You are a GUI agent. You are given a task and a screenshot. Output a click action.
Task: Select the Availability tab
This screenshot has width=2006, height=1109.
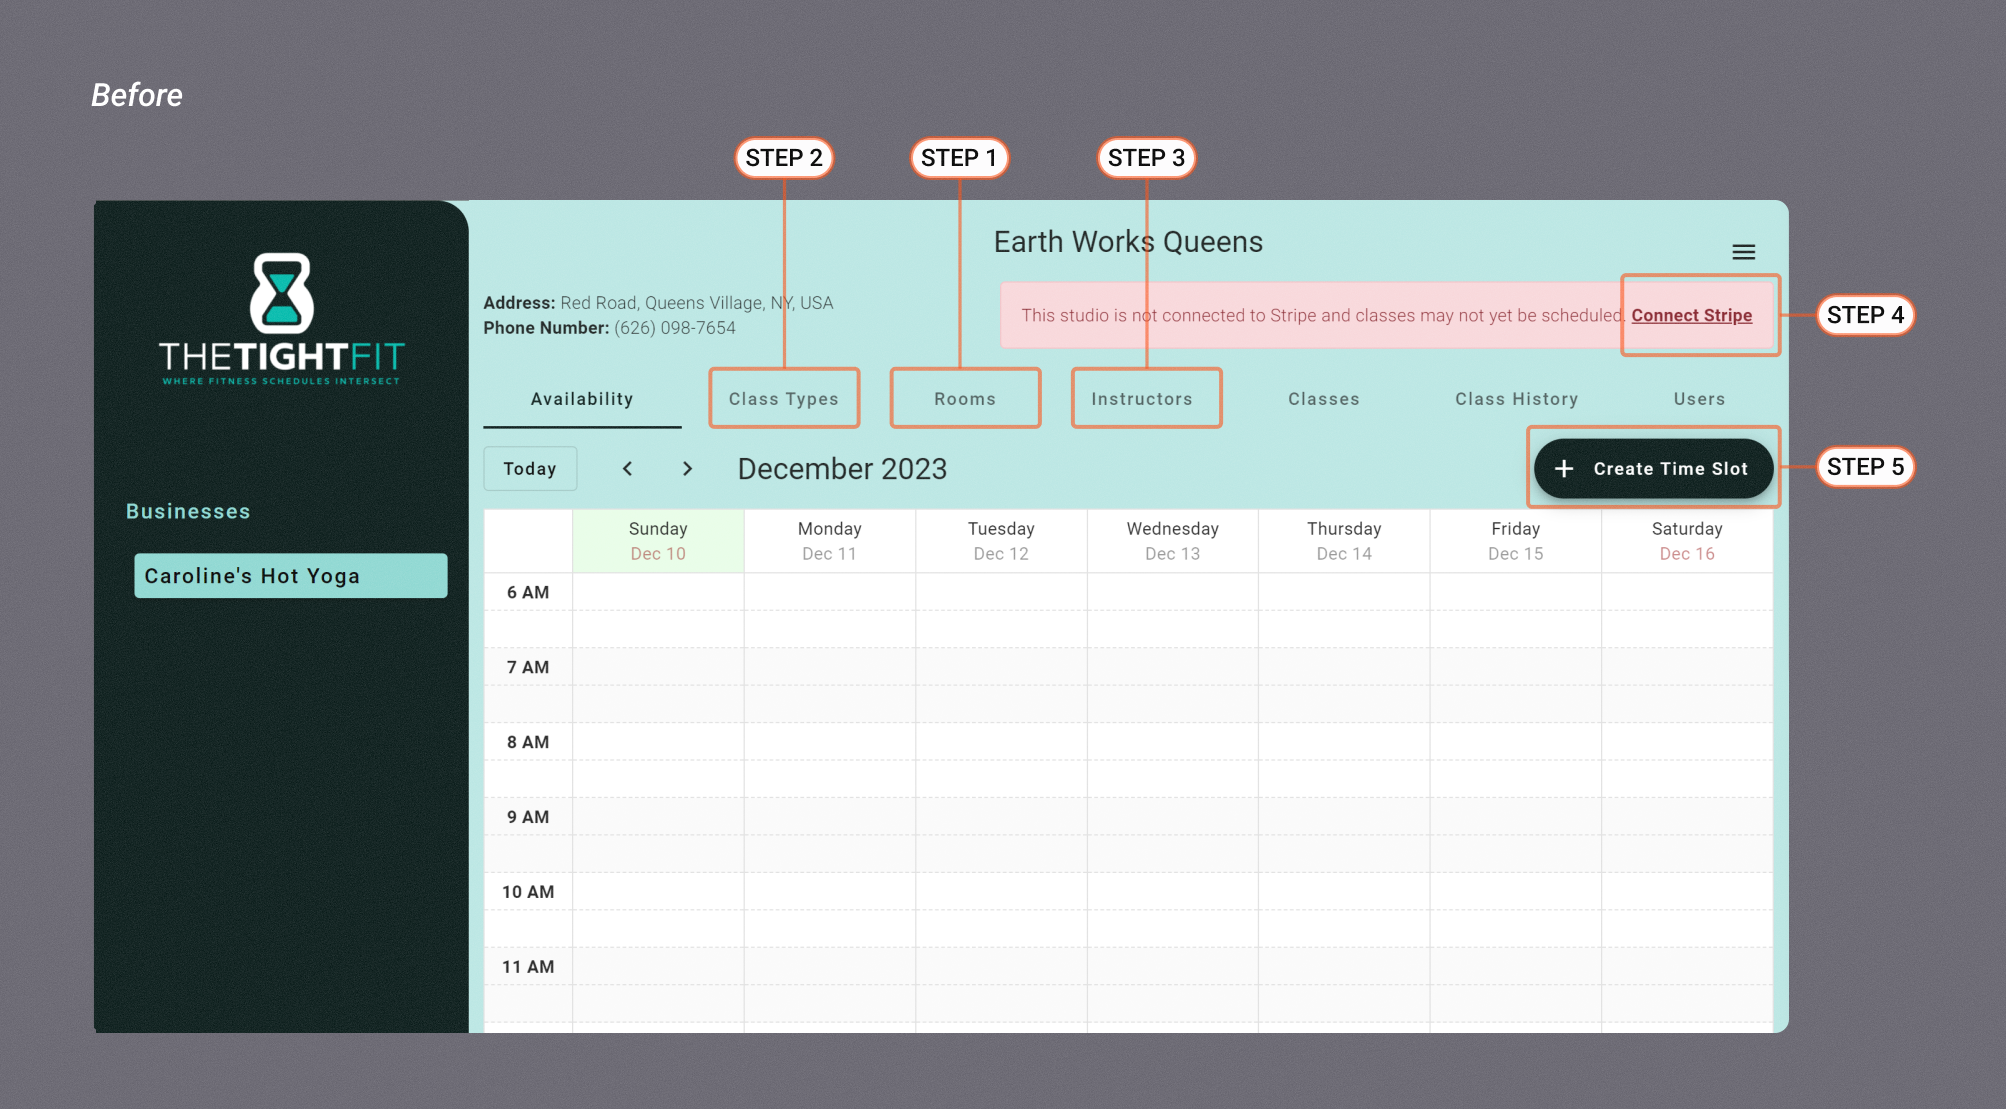tap(582, 399)
